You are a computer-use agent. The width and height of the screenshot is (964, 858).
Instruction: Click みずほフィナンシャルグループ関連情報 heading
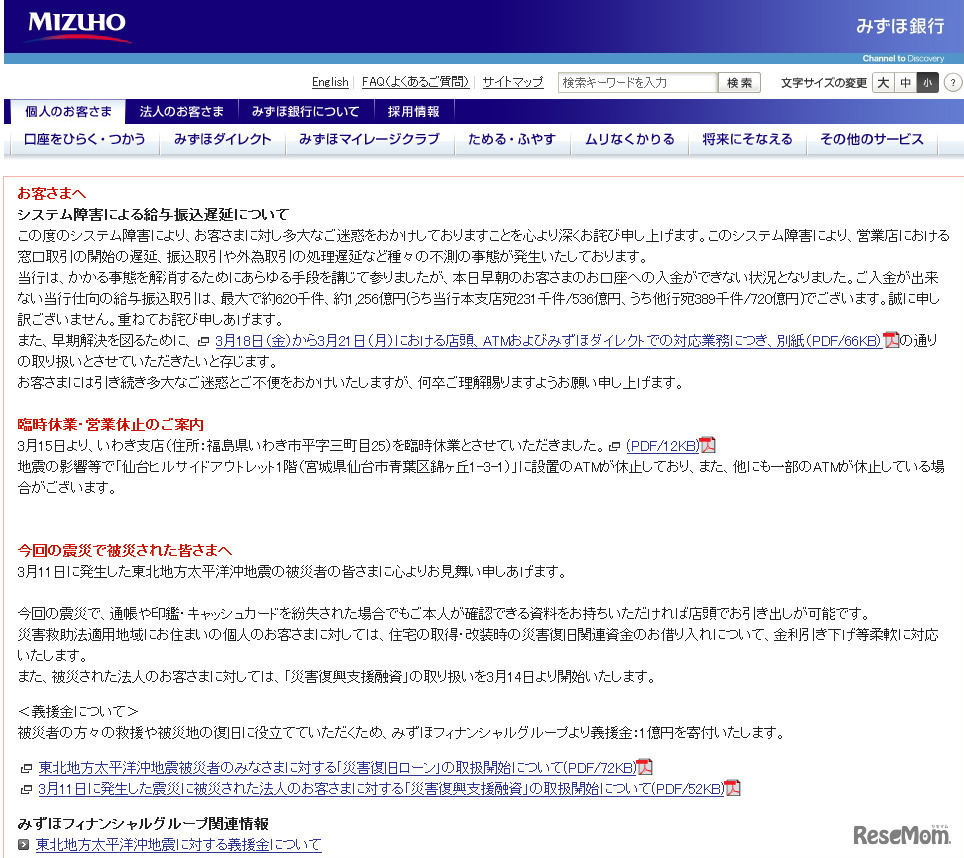click(143, 824)
